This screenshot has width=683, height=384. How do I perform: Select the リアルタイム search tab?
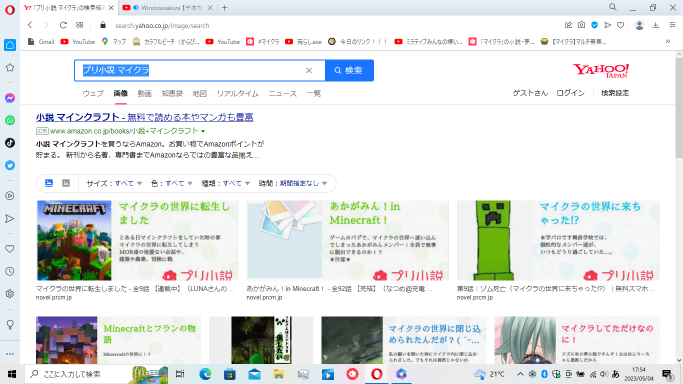pyautogui.click(x=237, y=94)
